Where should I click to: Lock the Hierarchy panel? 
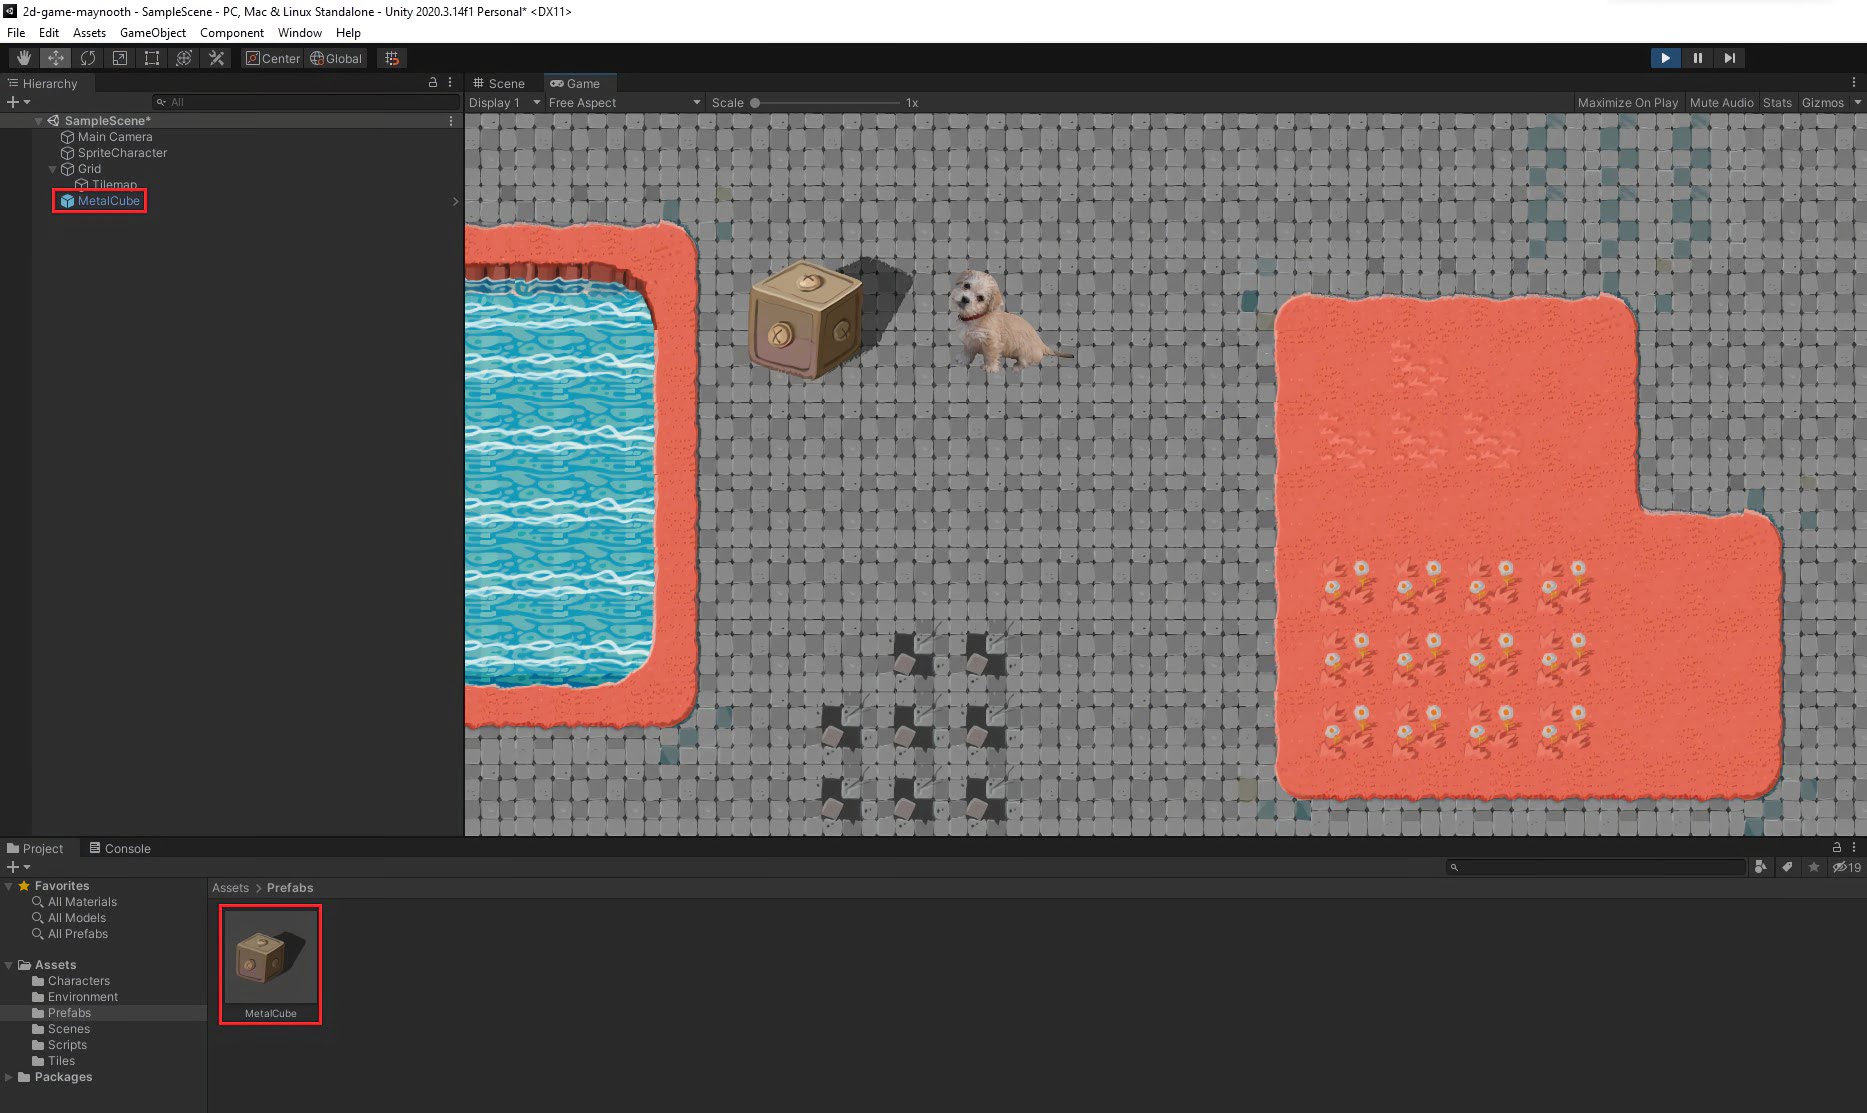(433, 83)
